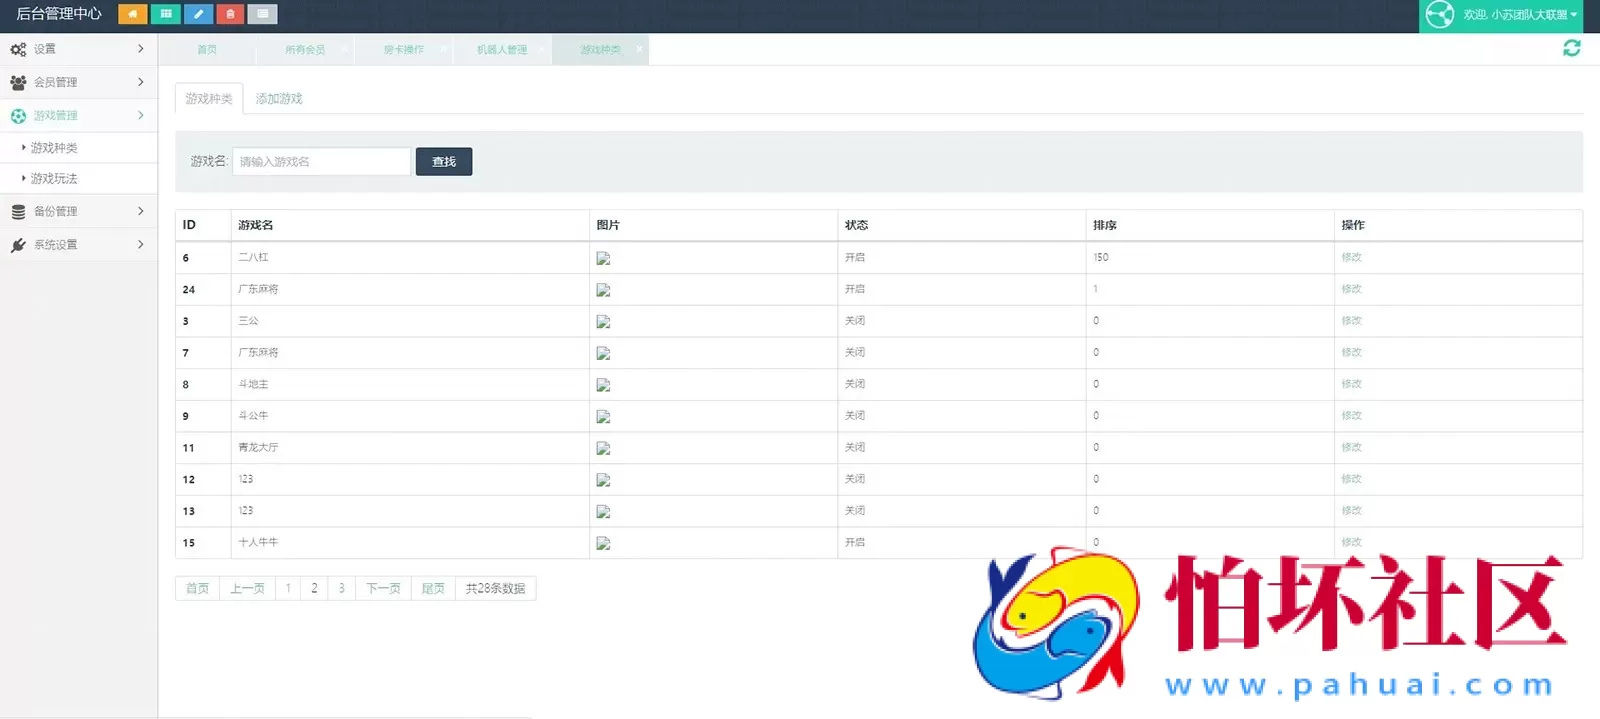The image size is (1600, 719).
Task: Open the 欢迎 小苏团队大联盟 user dropdown
Action: point(1509,15)
